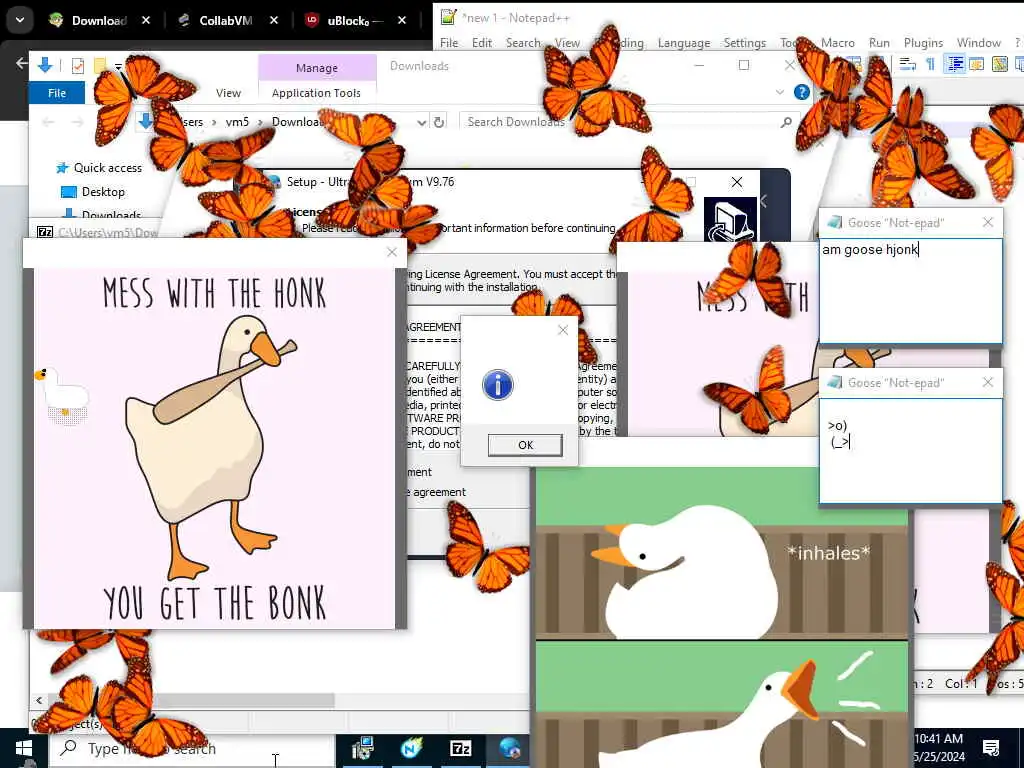The height and width of the screenshot is (768, 1024).
Task: Click the Explorer help question mark icon
Action: click(x=801, y=93)
